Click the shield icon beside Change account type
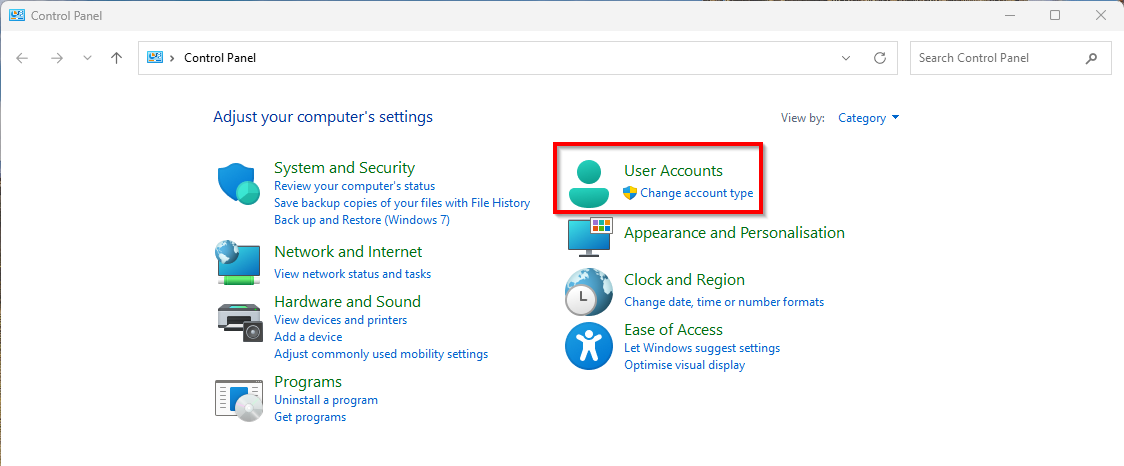Image resolution: width=1124 pixels, height=466 pixels. (x=630, y=193)
